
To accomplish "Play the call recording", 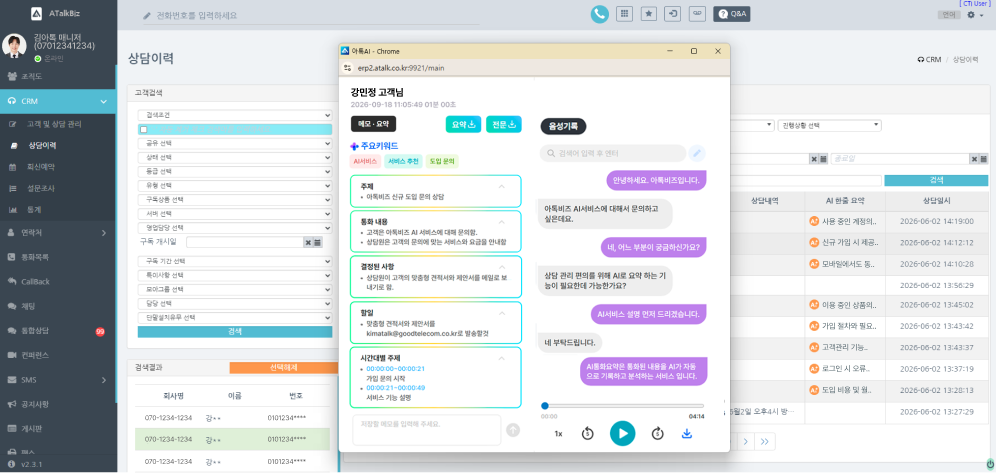I will point(622,433).
